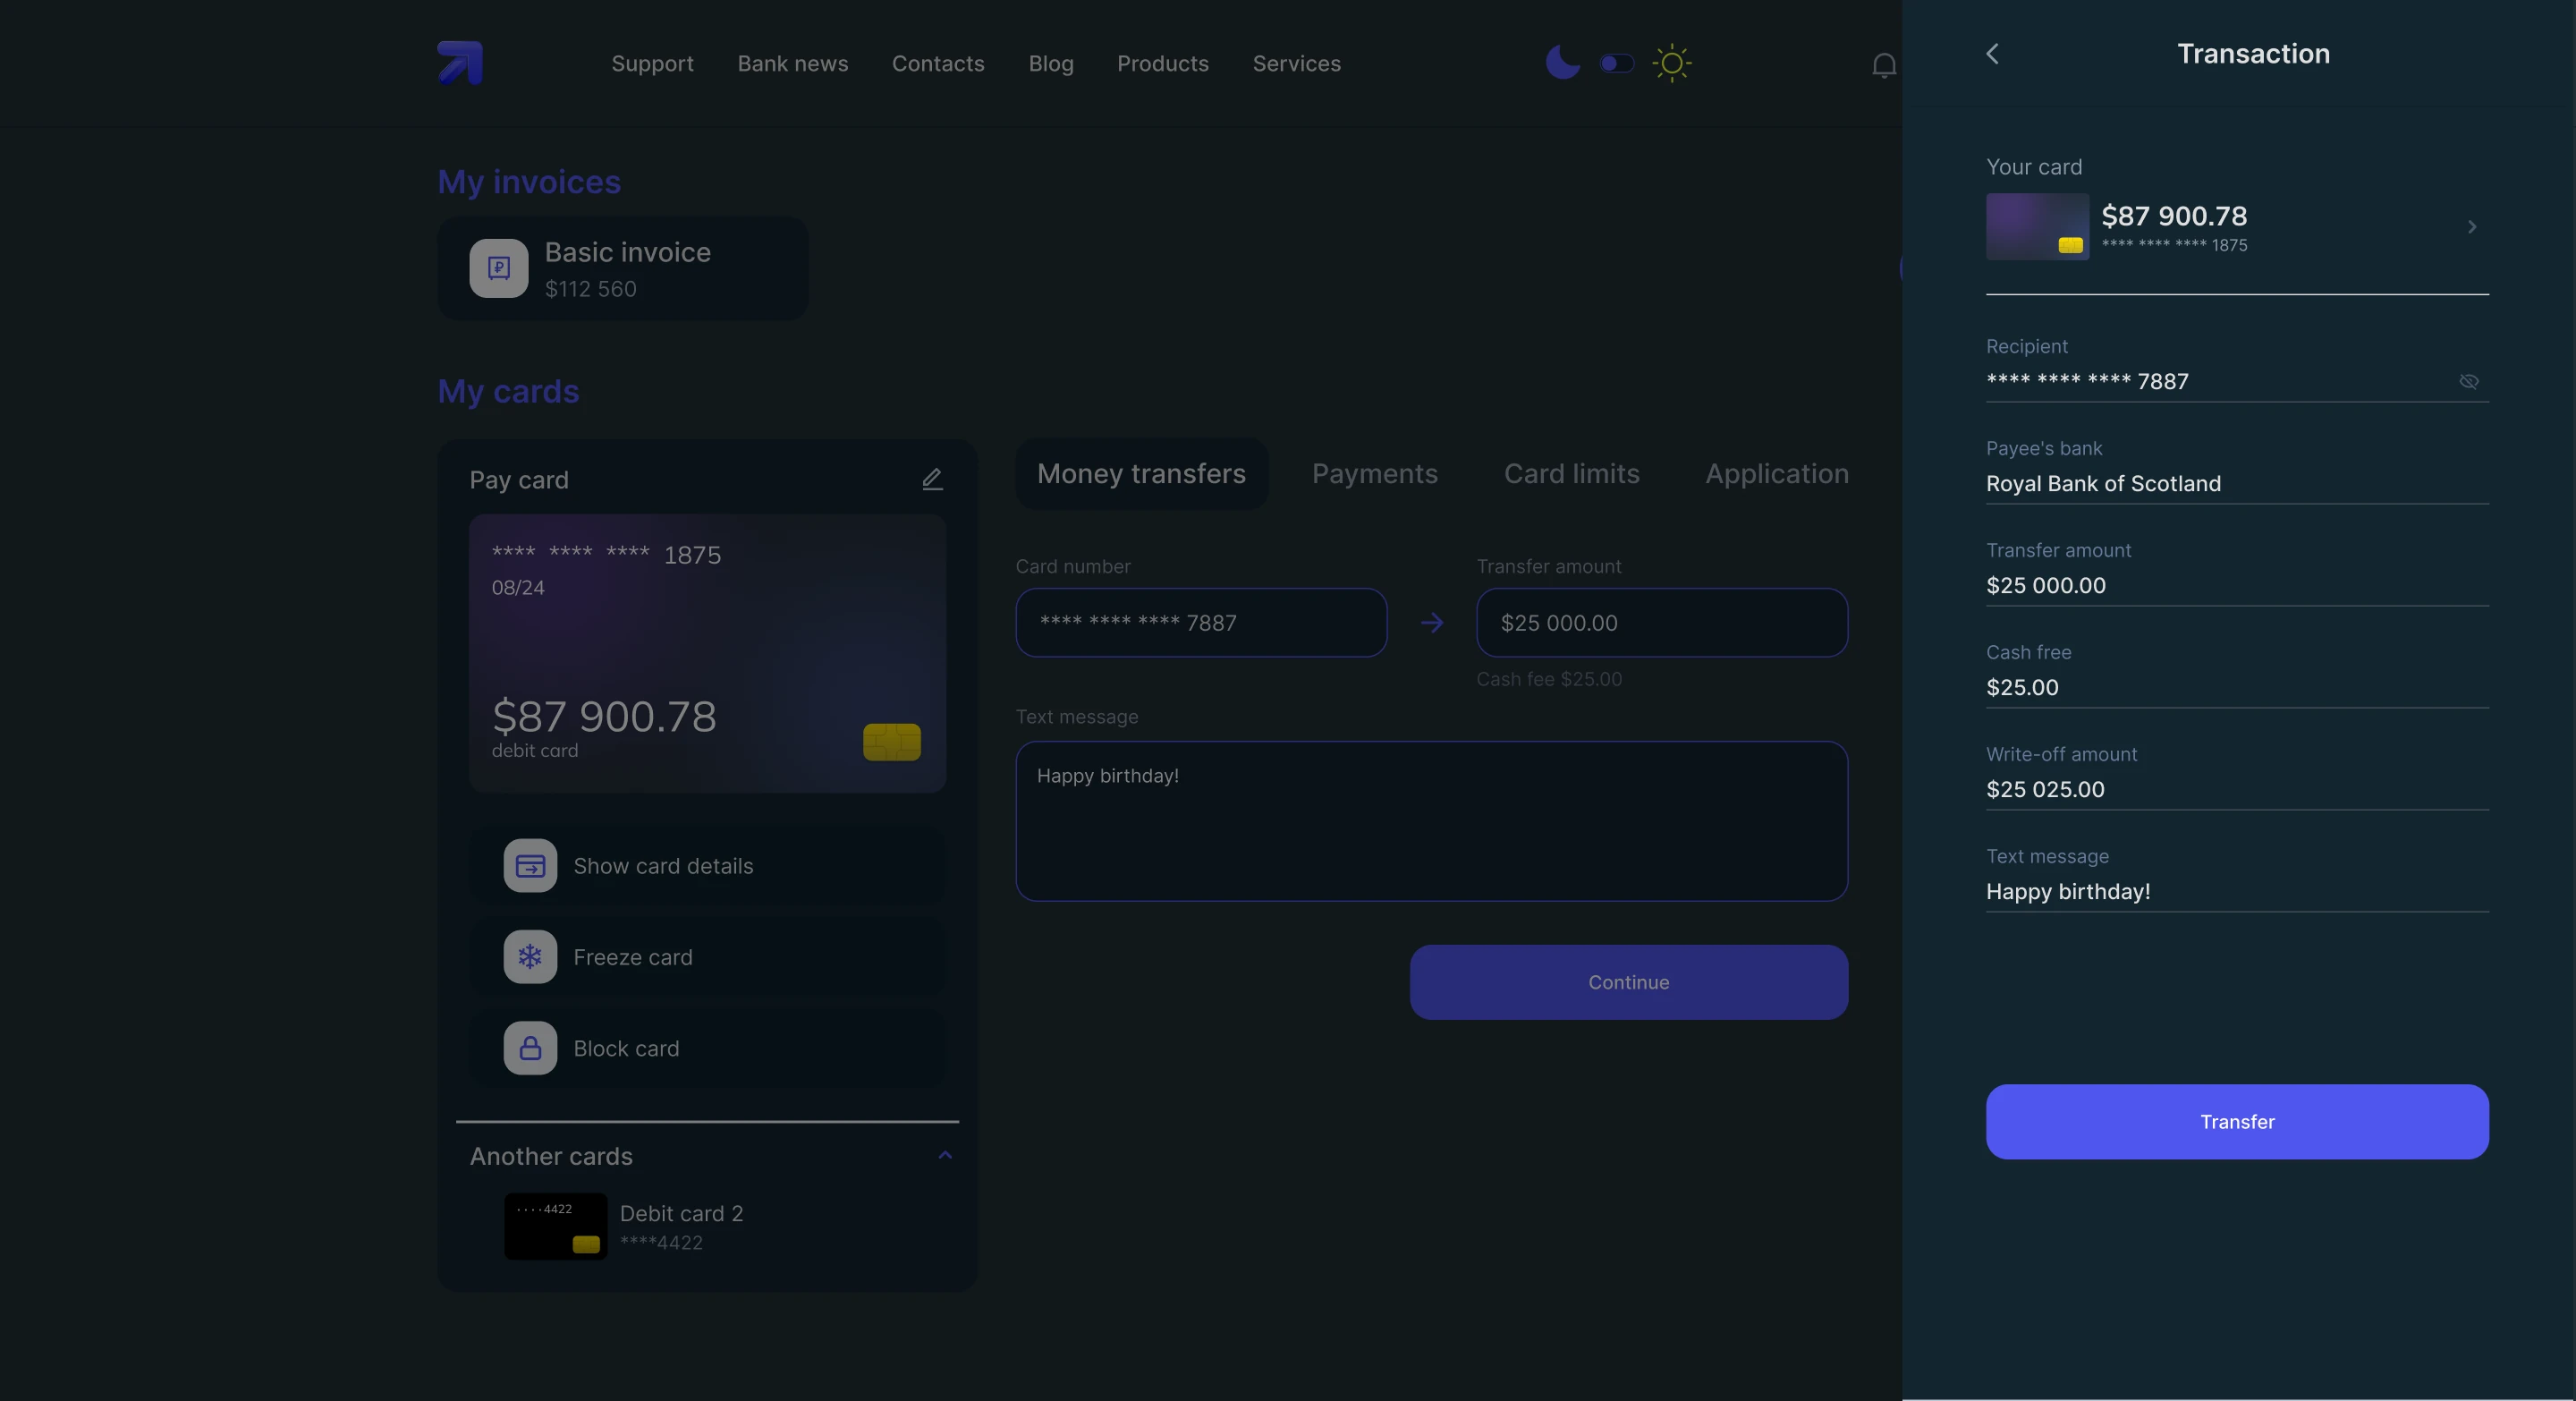Select the Money transfers tab
The width and height of the screenshot is (2576, 1401).
(x=1141, y=474)
